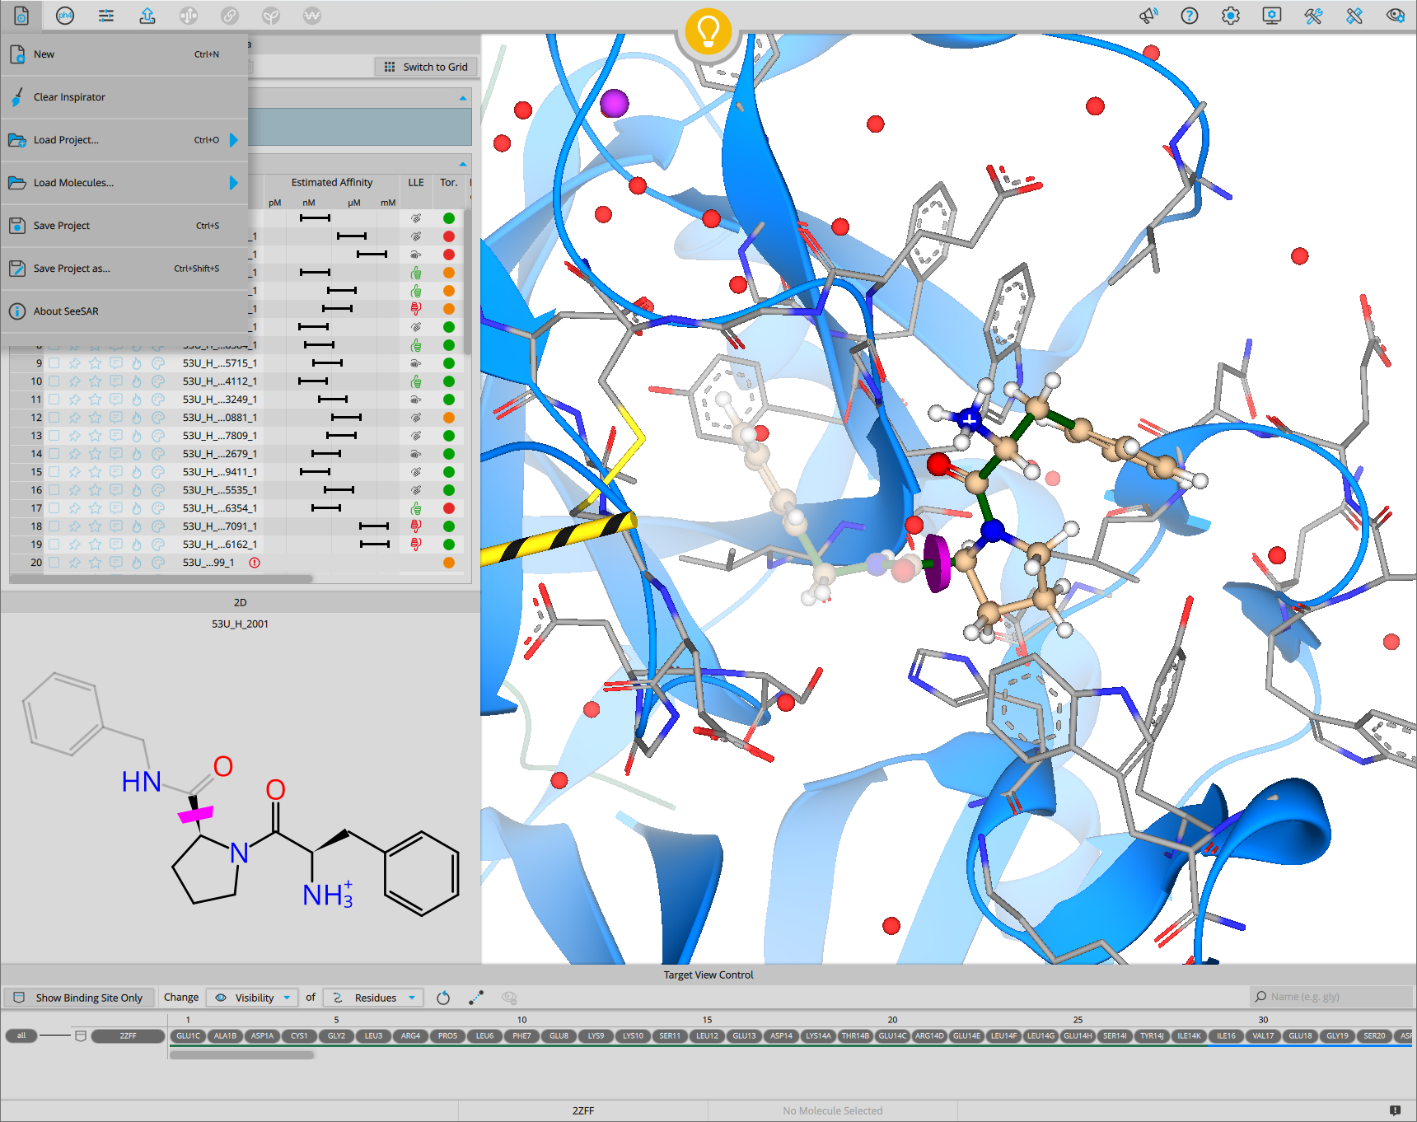The height and width of the screenshot is (1122, 1417).
Task: Choose Clear Inspirator from the menu
Action: (69, 98)
